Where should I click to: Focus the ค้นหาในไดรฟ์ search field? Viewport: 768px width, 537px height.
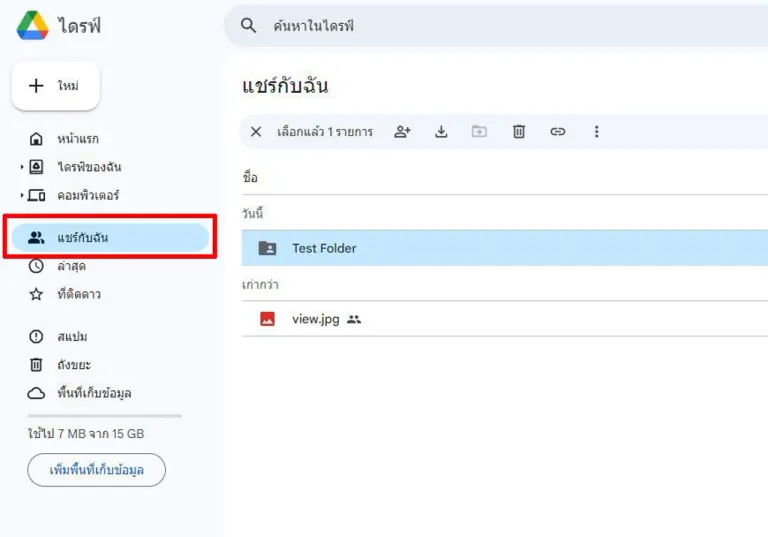tap(496, 25)
